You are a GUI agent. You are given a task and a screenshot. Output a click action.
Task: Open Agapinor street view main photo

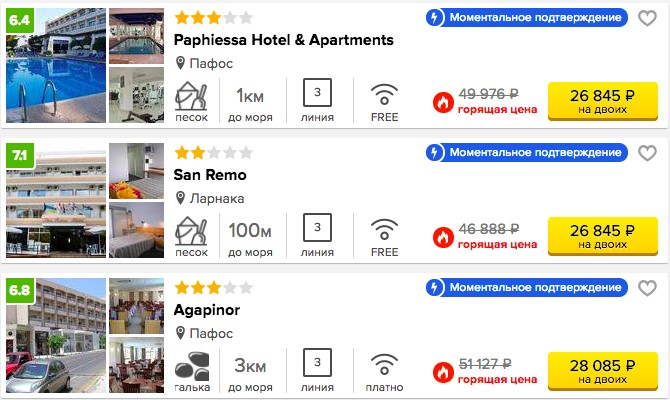coord(56,335)
